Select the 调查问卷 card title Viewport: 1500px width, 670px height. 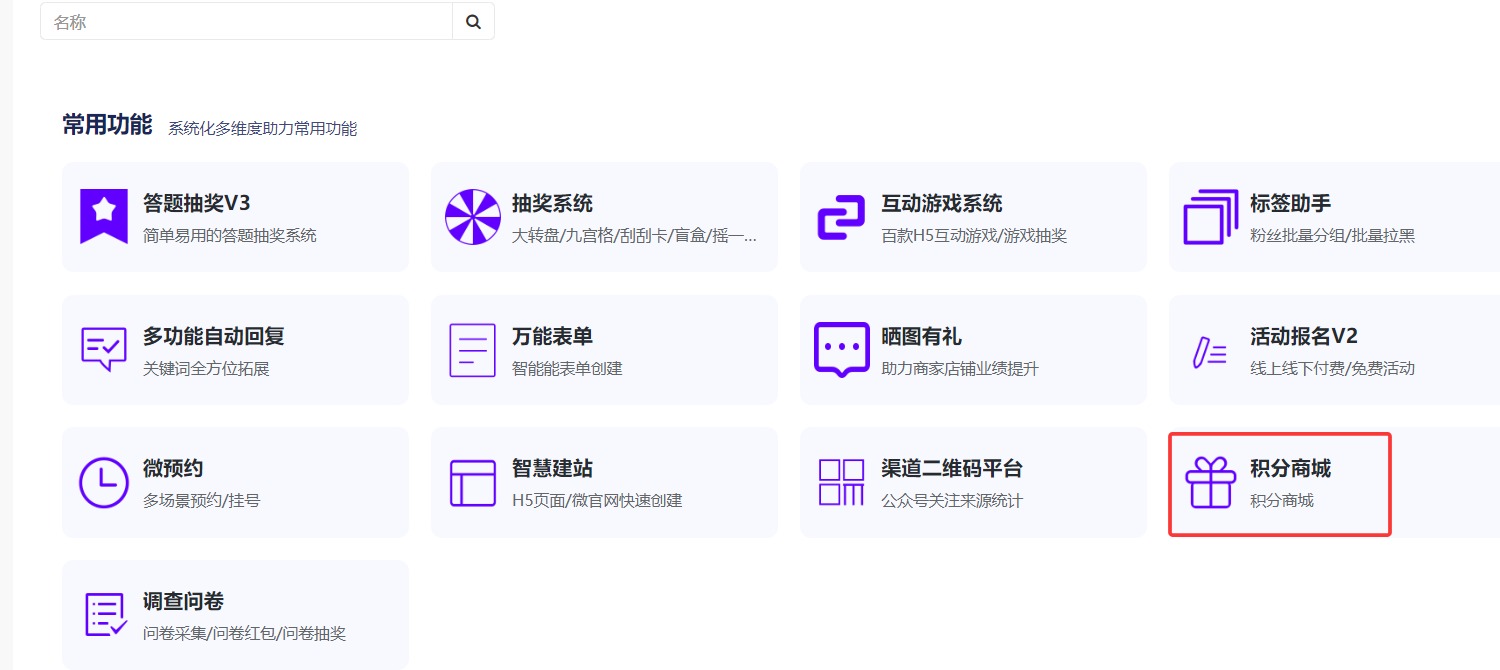point(183,602)
